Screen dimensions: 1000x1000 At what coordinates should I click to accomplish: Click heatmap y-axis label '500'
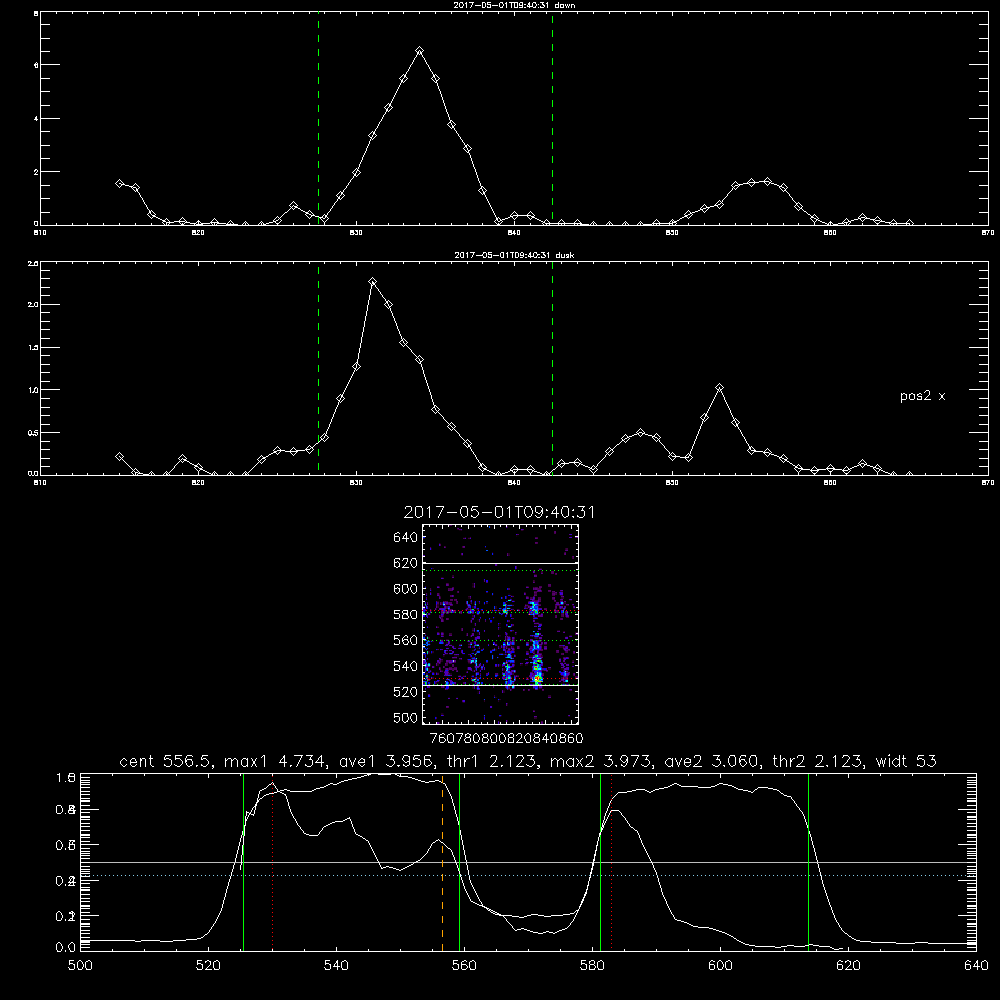pos(406,718)
